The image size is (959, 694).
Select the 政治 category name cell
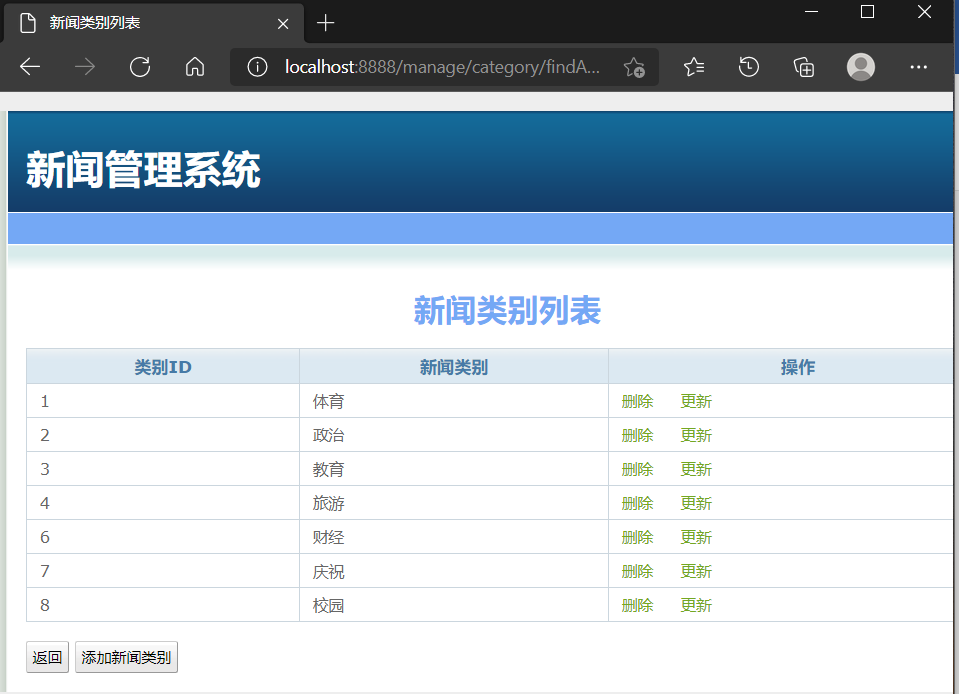[x=454, y=435]
